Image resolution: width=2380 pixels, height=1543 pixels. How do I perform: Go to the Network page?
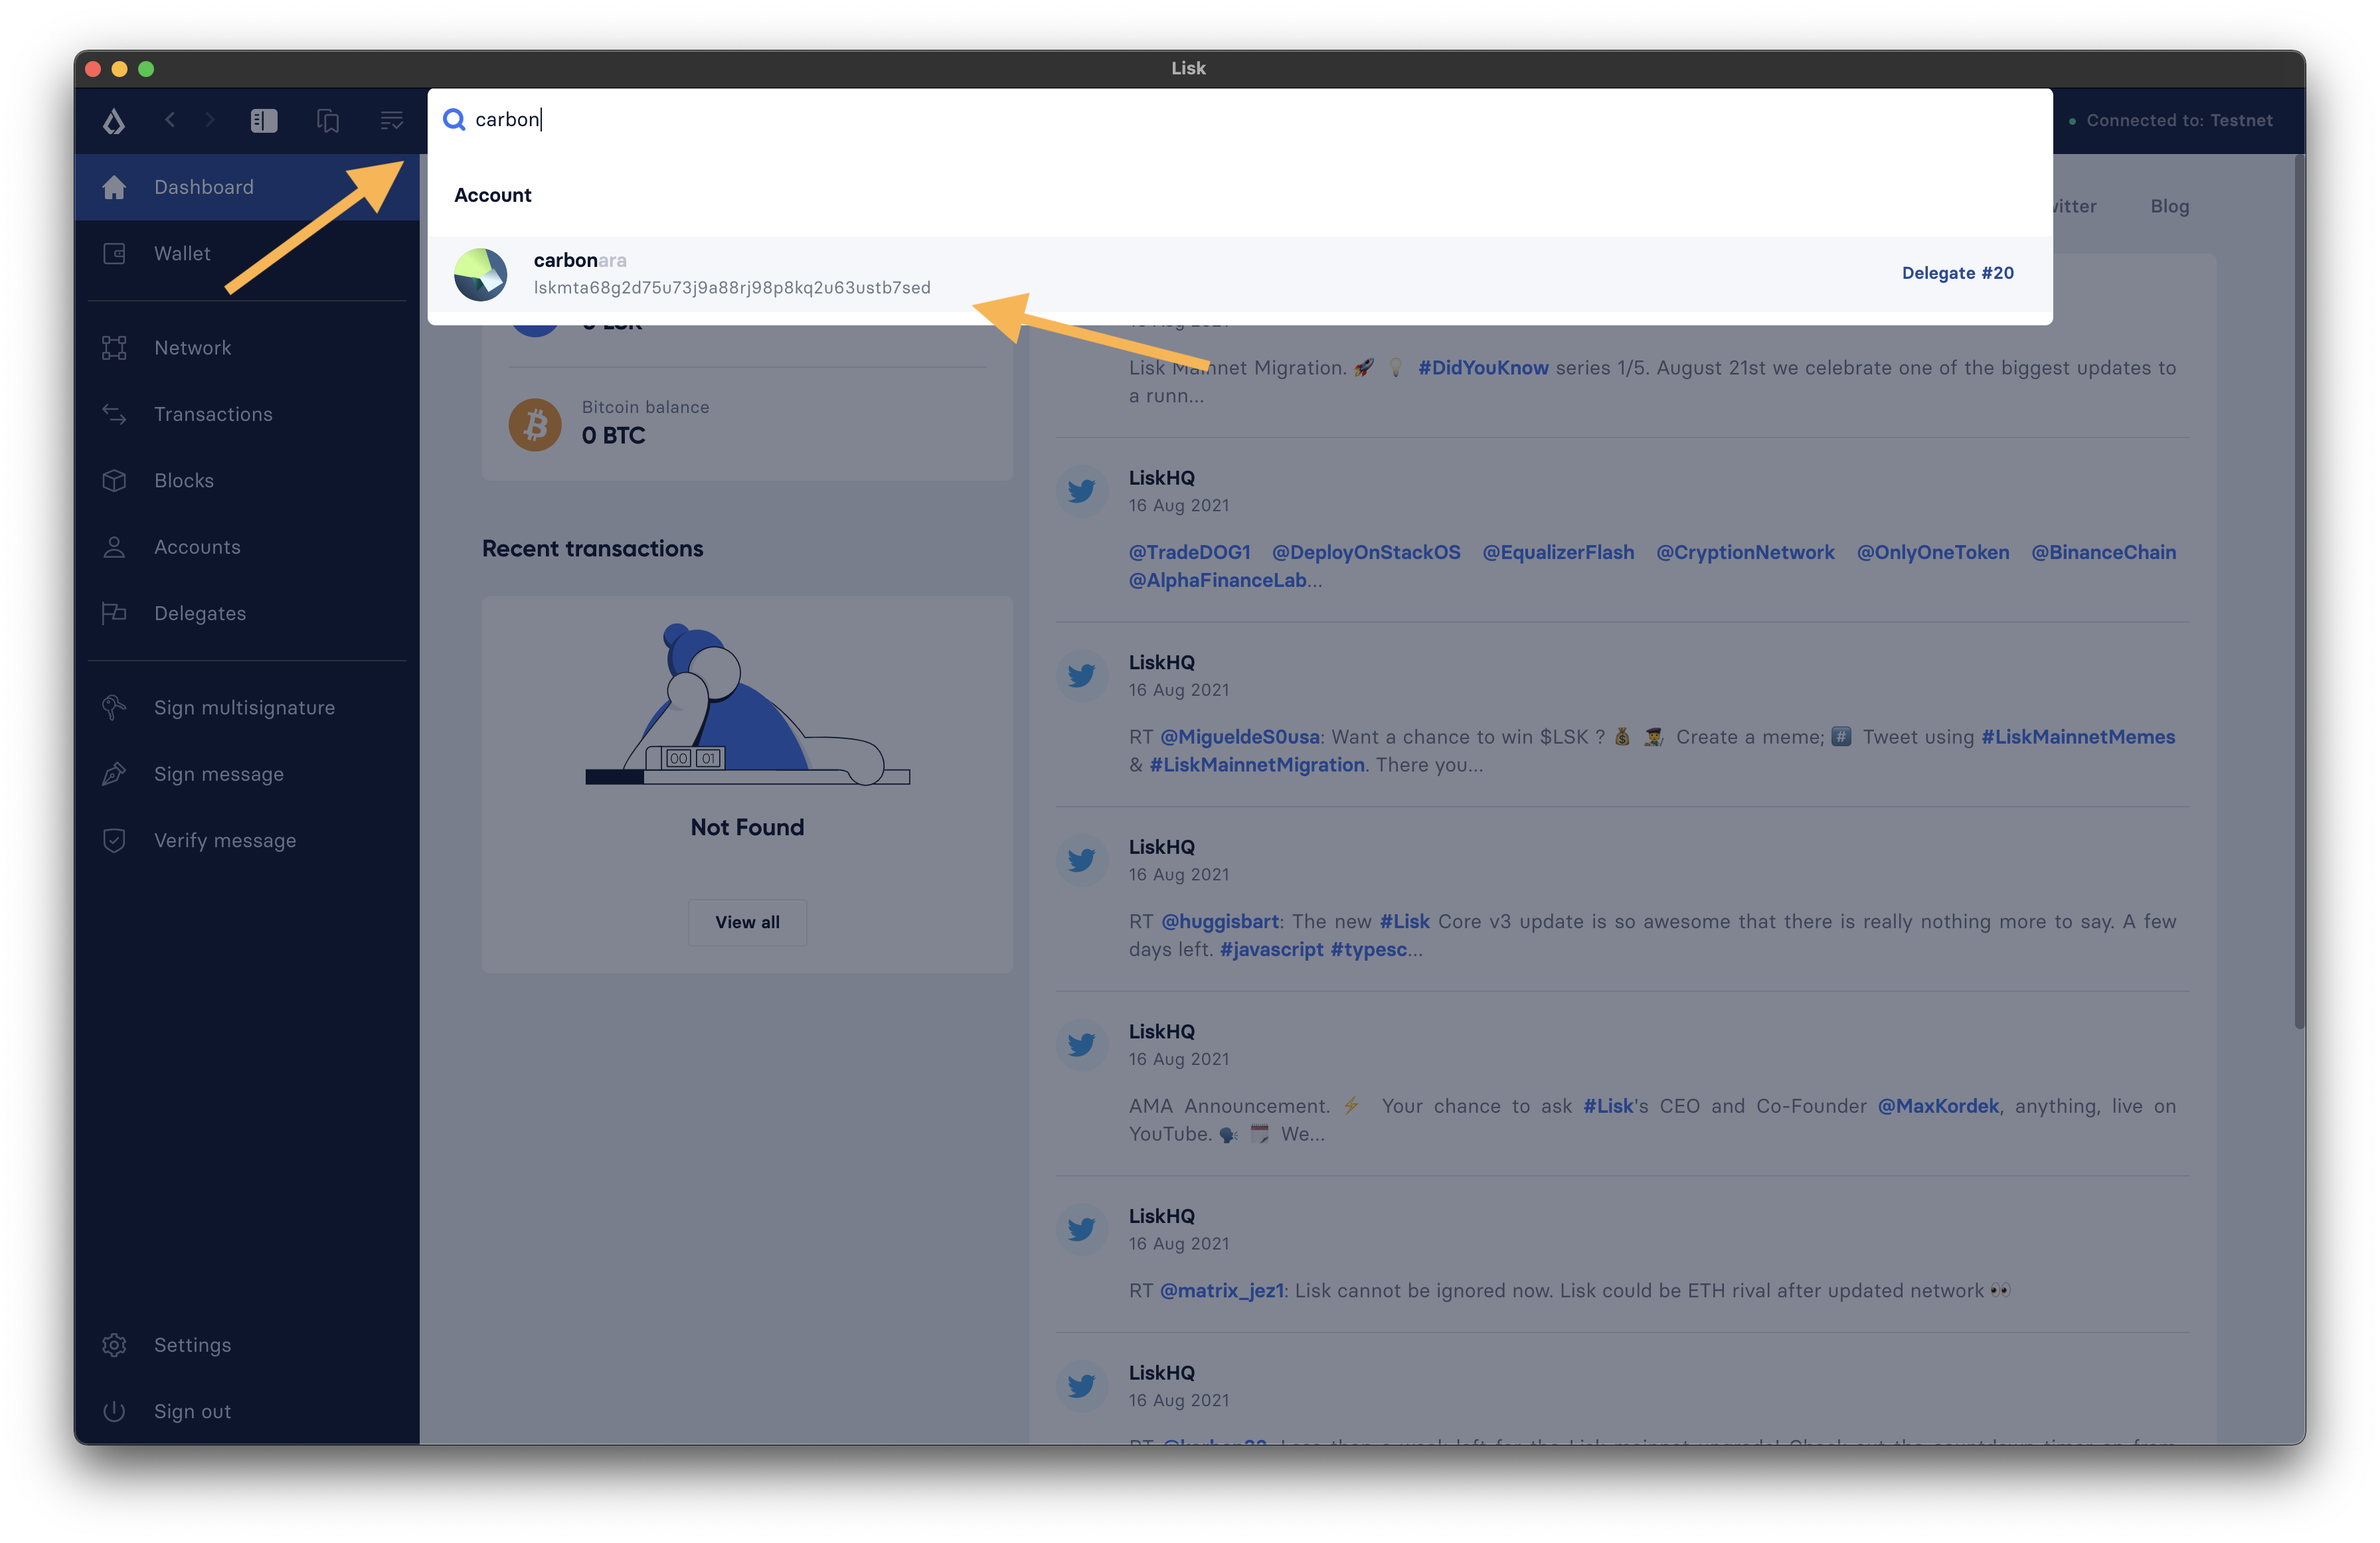[x=247, y=348]
